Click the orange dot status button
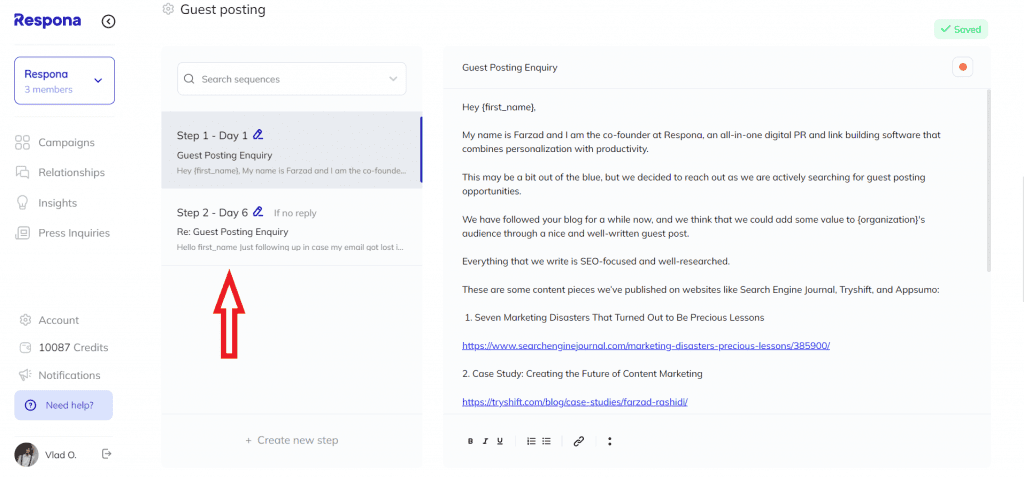Screen dimensions: 1024x478 [x=963, y=67]
